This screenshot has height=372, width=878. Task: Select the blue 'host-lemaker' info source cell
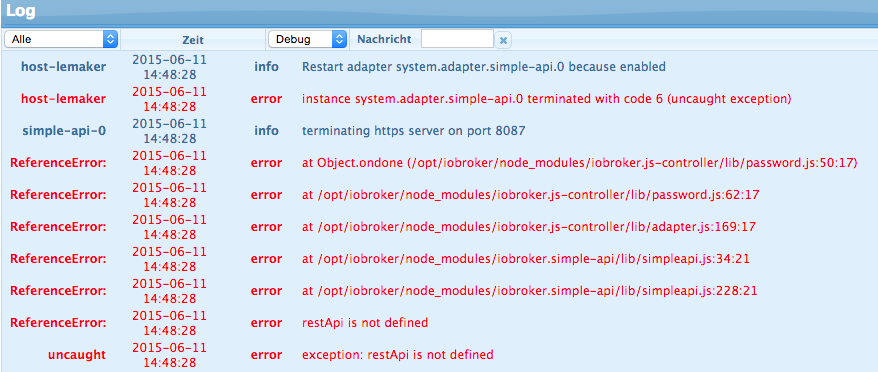tap(63, 67)
